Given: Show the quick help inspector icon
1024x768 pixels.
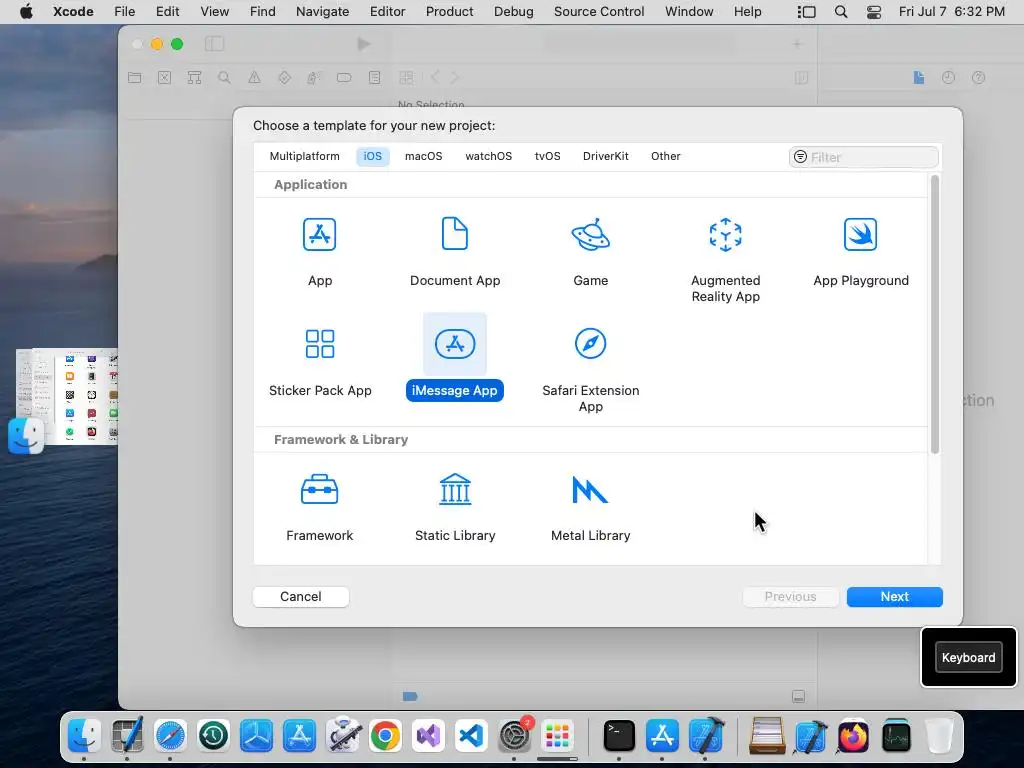Looking at the screenshot, I should (978, 78).
